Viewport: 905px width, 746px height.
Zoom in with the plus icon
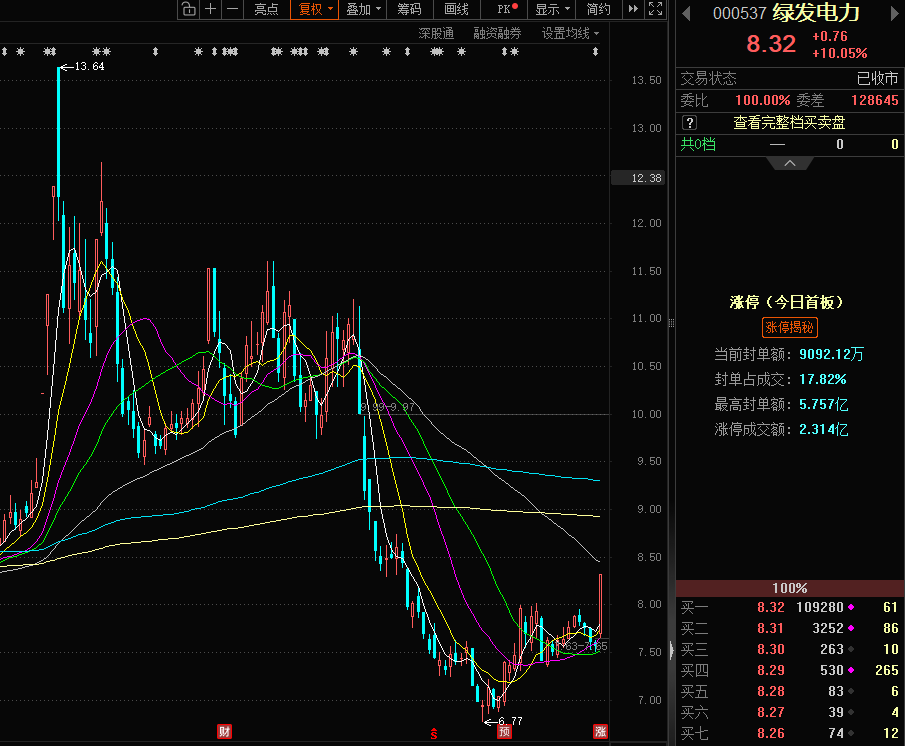click(x=211, y=9)
